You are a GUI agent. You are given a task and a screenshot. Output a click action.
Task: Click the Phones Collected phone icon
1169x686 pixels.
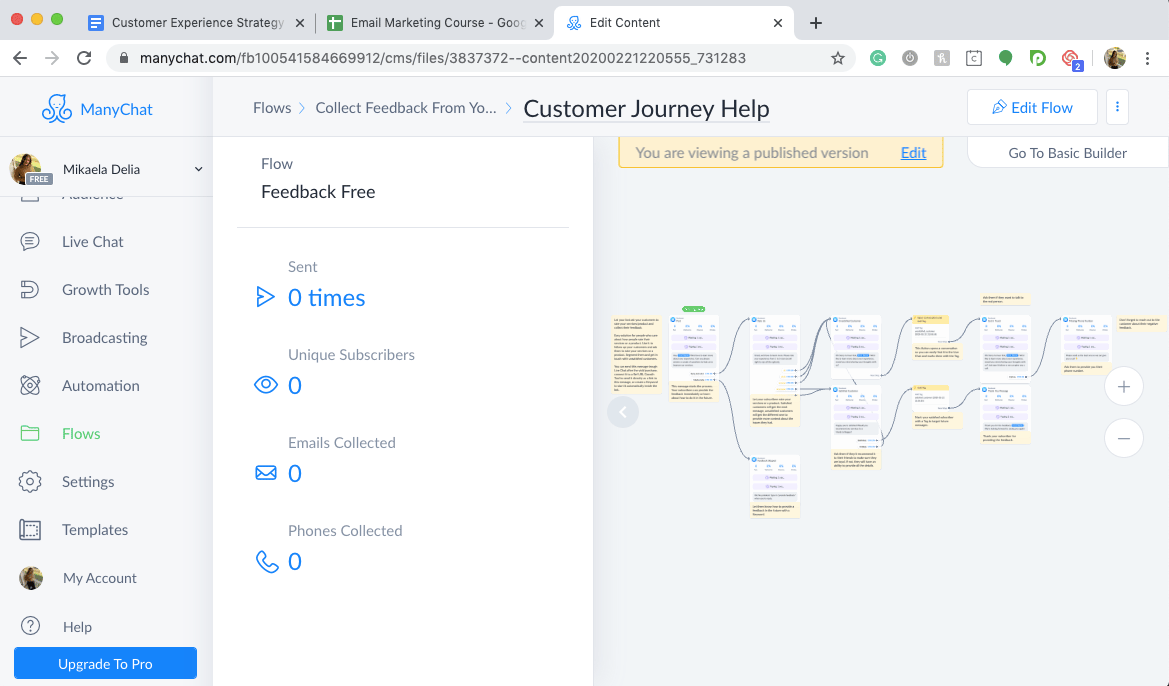[267, 561]
